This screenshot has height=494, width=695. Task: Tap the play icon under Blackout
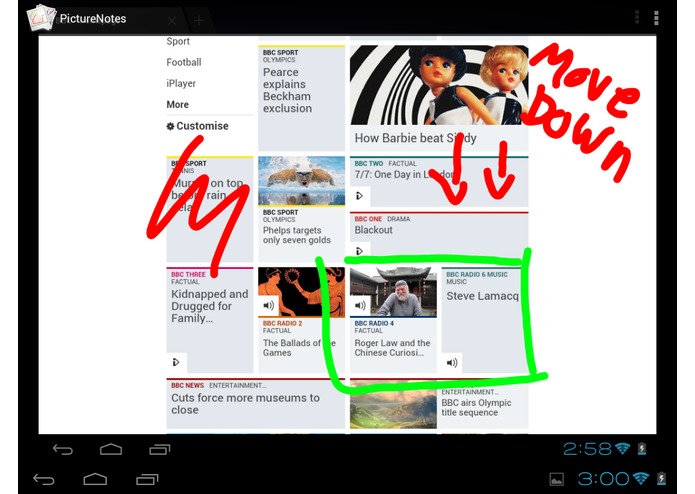point(359,251)
